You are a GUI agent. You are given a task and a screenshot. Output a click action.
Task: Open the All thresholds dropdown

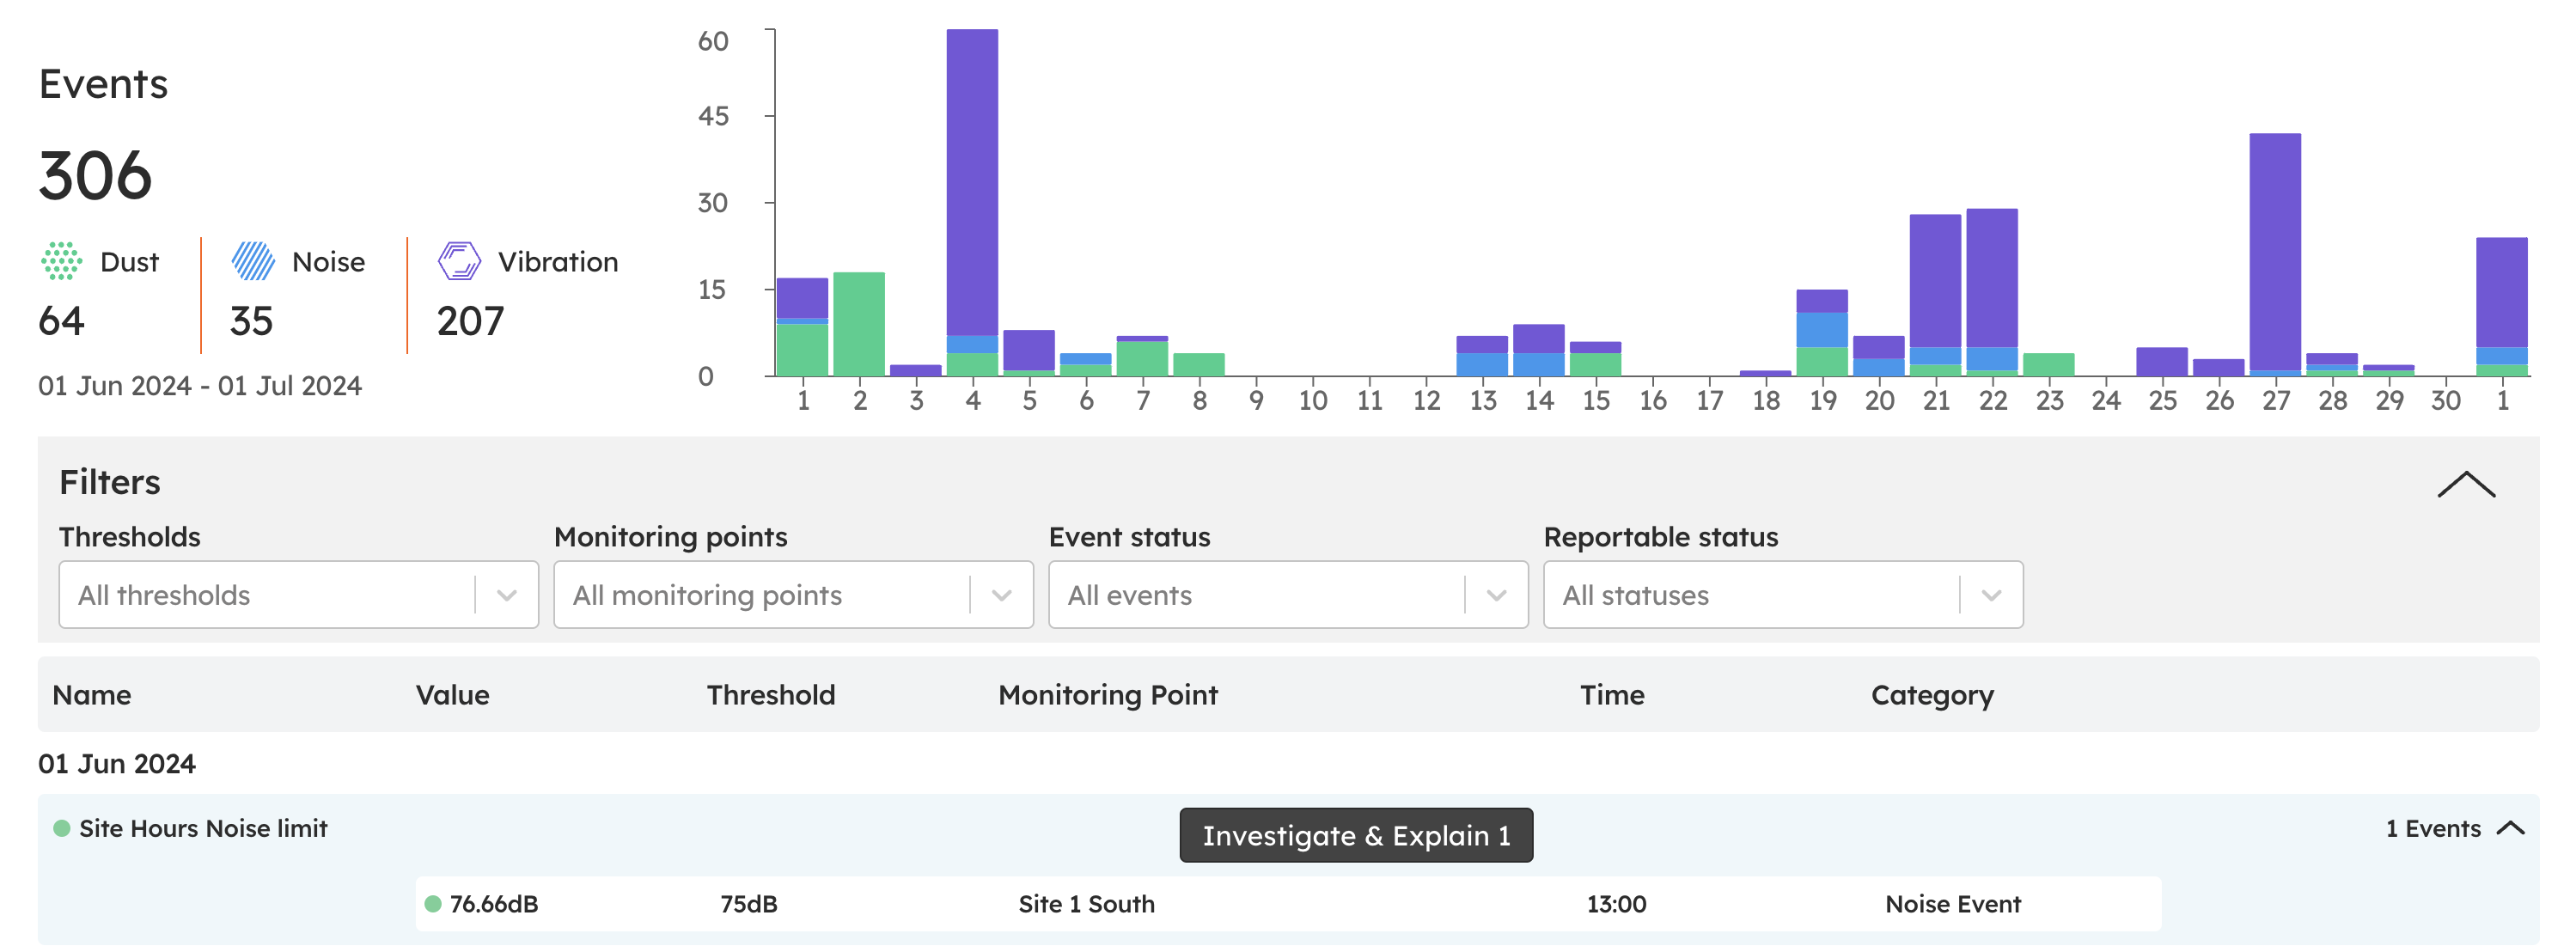(x=298, y=595)
